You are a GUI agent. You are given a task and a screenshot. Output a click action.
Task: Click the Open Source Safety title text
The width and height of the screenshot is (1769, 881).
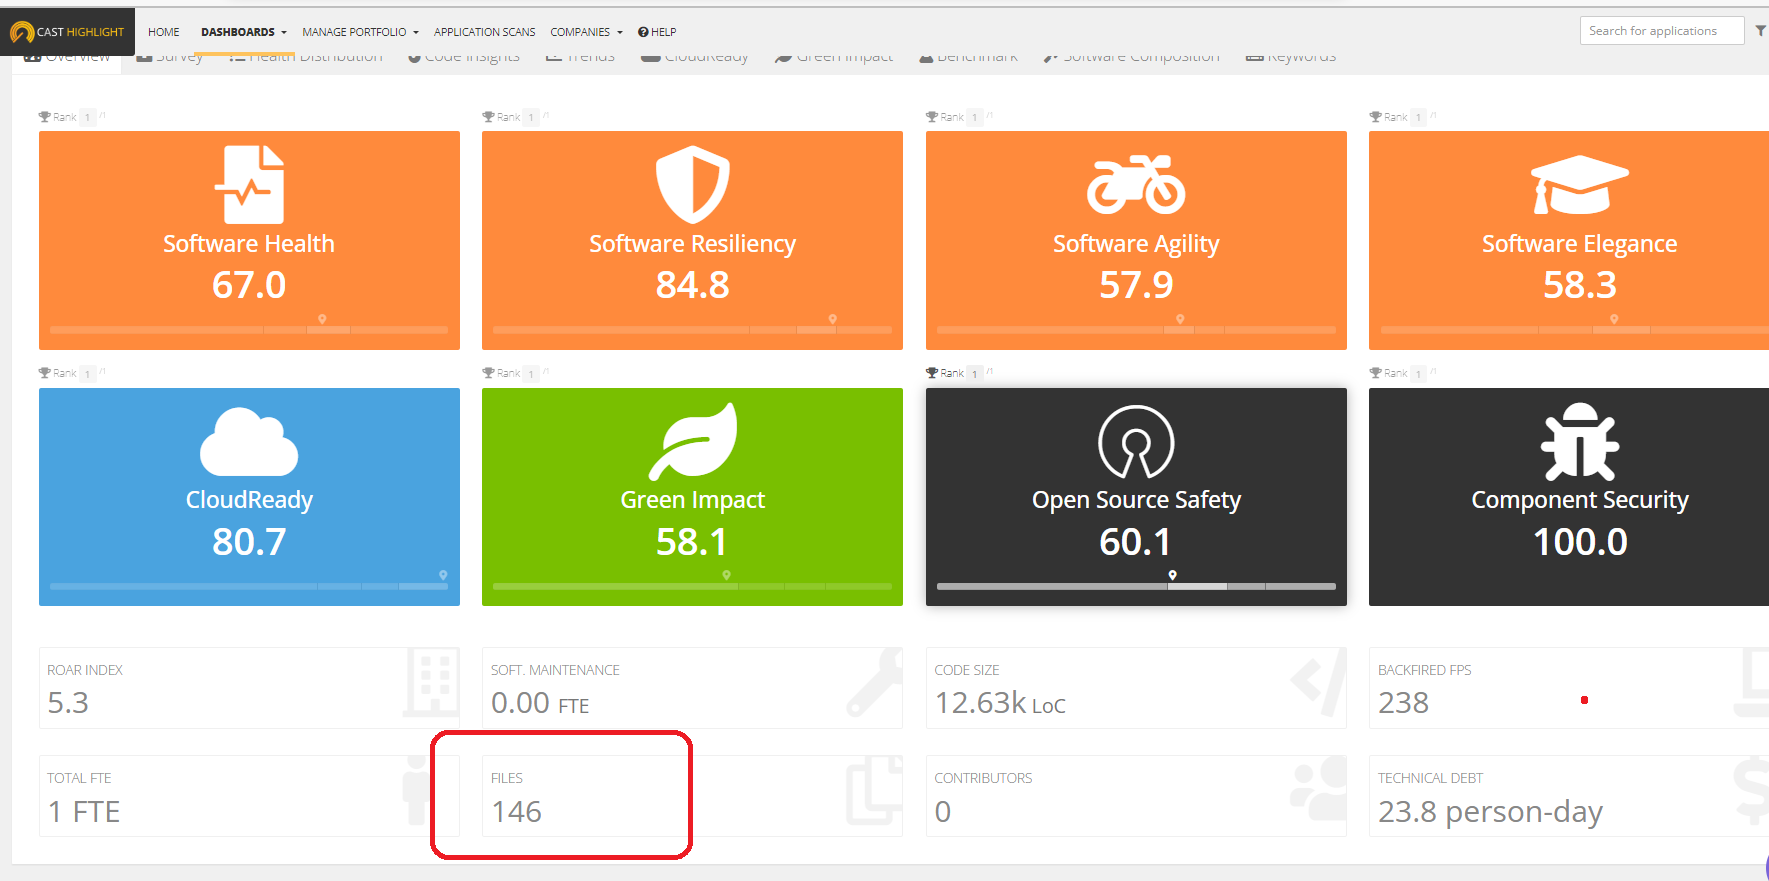(1136, 500)
